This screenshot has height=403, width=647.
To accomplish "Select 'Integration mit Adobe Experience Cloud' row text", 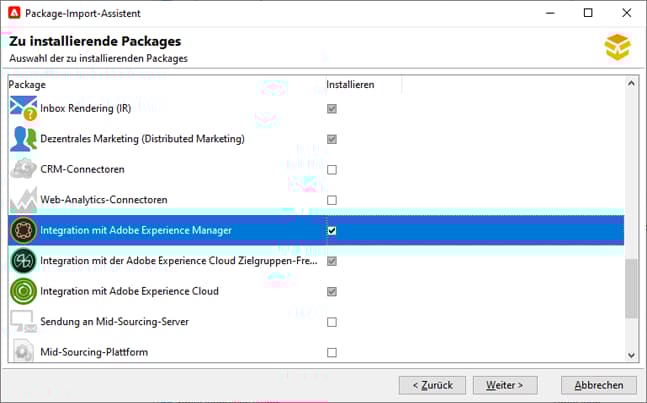I will [x=129, y=291].
